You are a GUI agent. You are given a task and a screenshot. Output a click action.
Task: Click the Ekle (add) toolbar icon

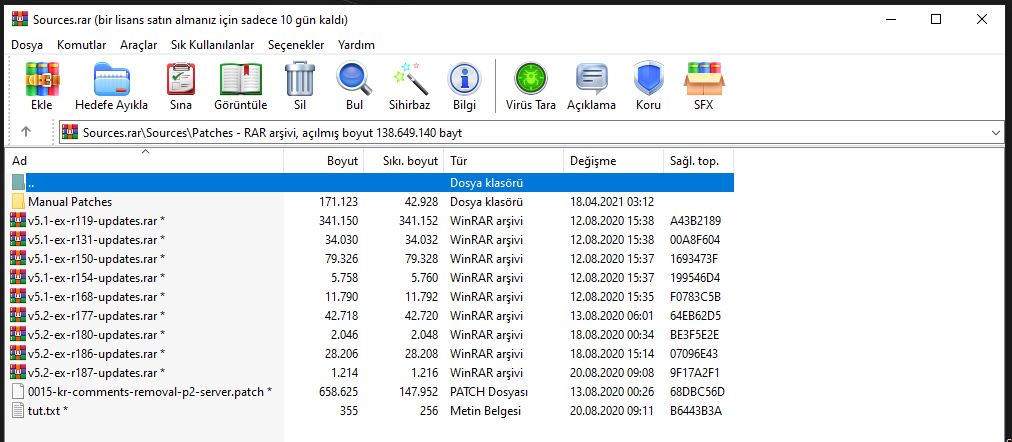tap(42, 79)
